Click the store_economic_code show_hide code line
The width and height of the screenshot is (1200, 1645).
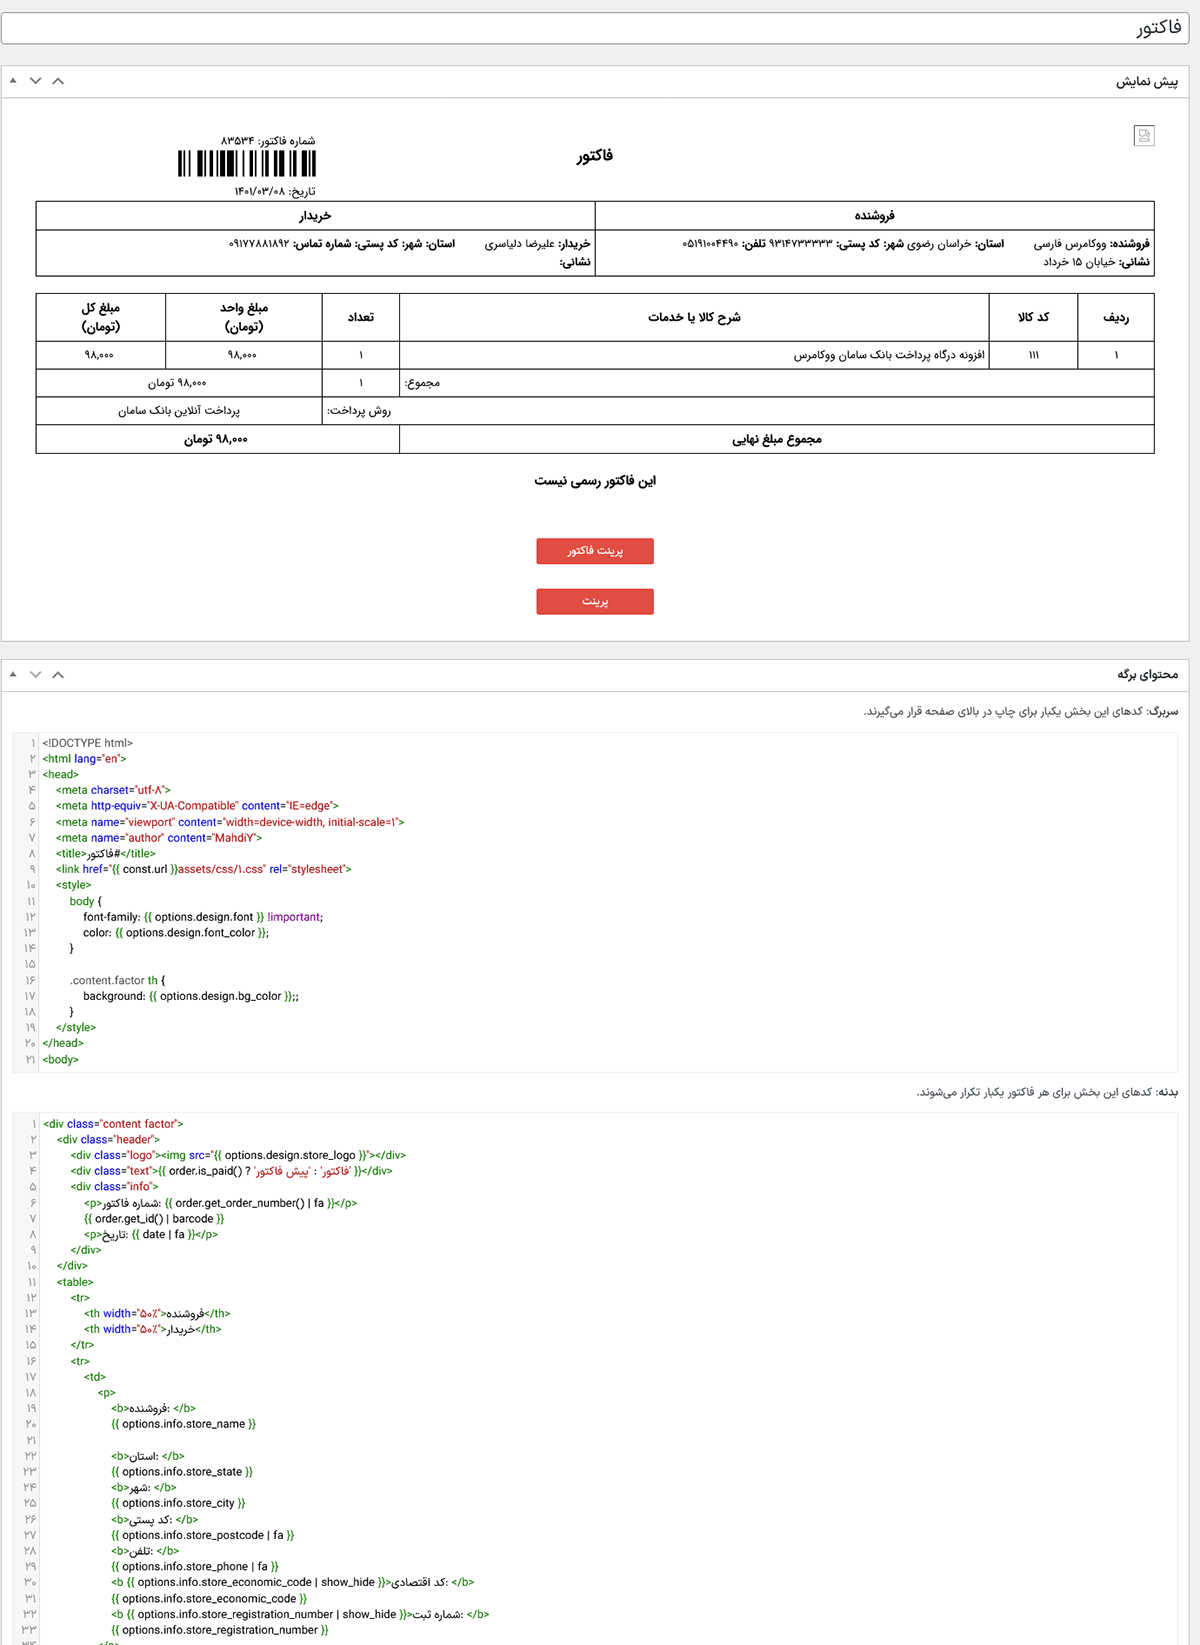click(292, 1583)
